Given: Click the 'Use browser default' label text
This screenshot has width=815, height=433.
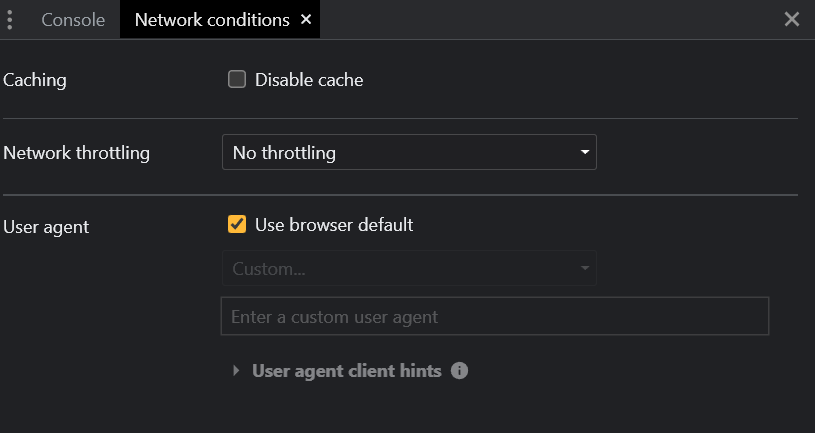Looking at the screenshot, I should 334,225.
